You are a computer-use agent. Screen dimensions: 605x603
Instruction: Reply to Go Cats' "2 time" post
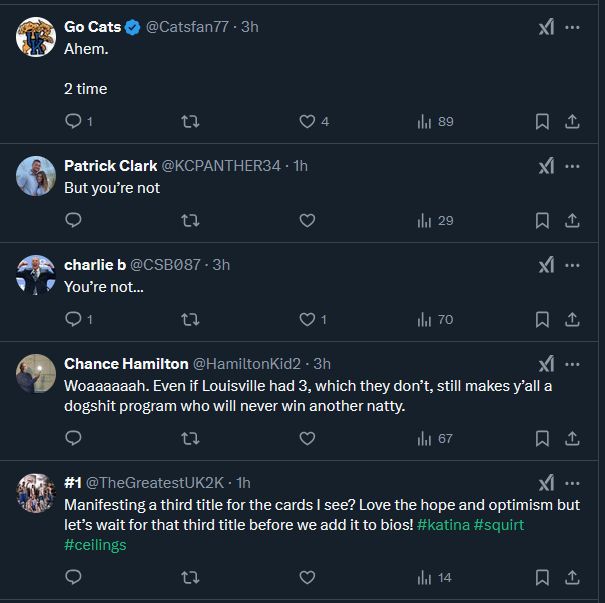click(x=73, y=122)
